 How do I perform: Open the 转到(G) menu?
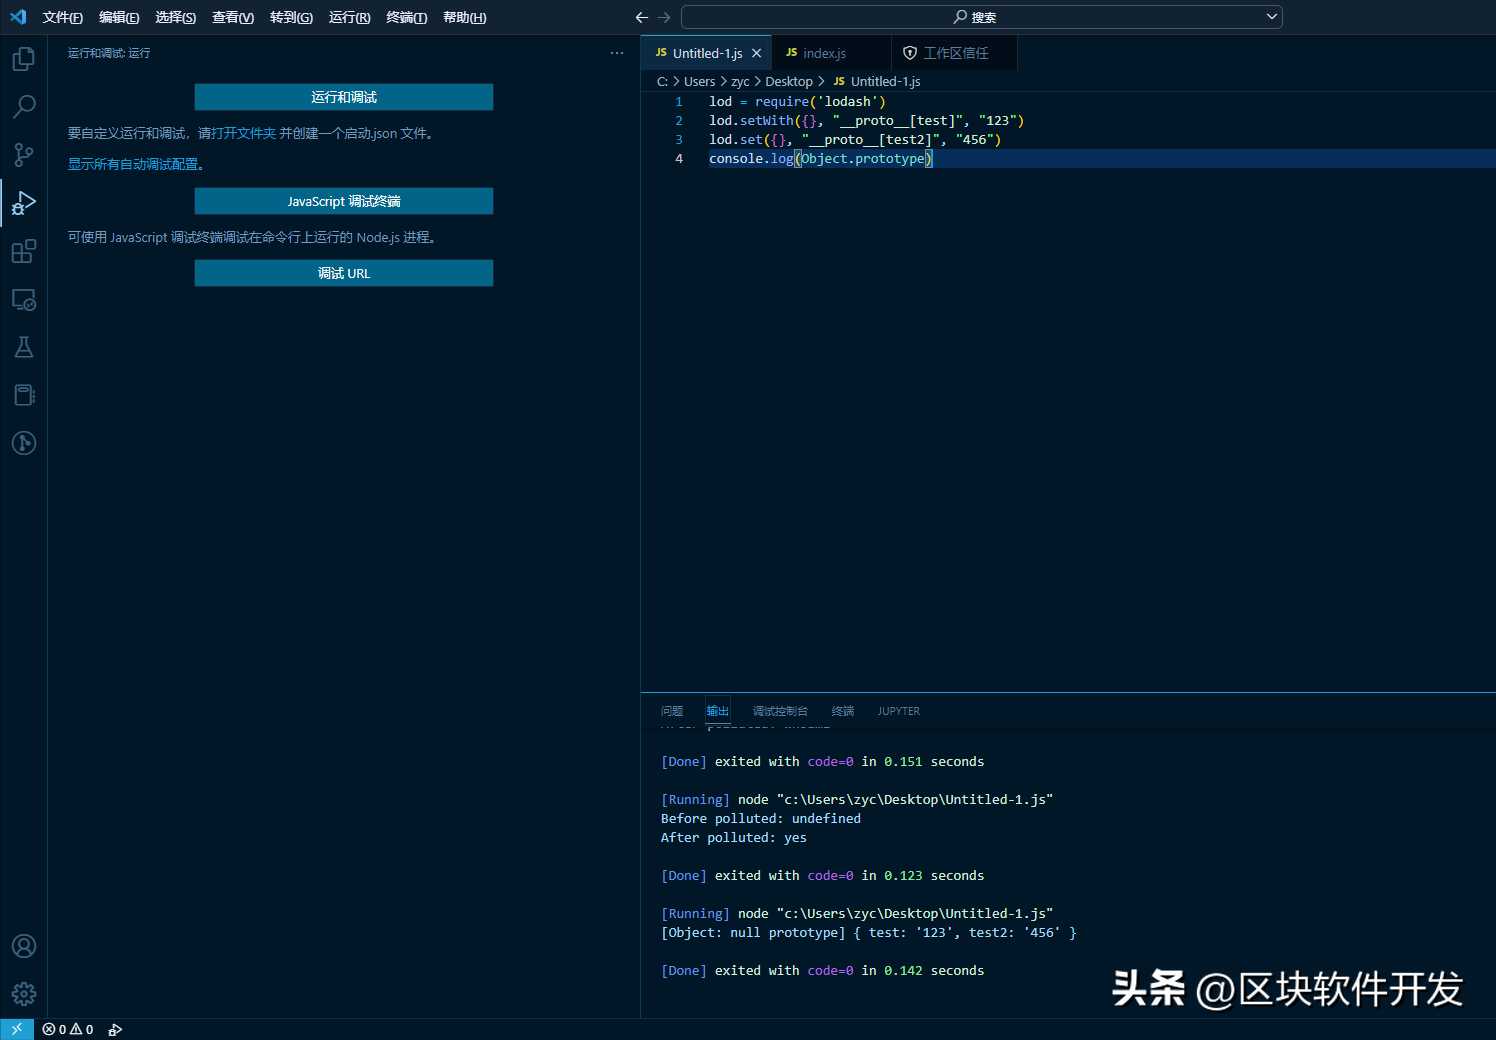point(291,17)
